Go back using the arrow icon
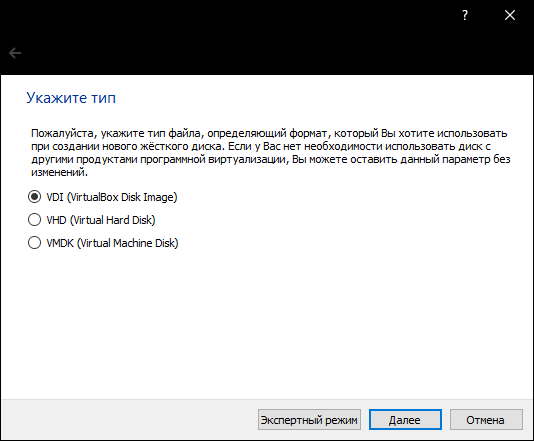534x441 pixels. pyautogui.click(x=15, y=53)
